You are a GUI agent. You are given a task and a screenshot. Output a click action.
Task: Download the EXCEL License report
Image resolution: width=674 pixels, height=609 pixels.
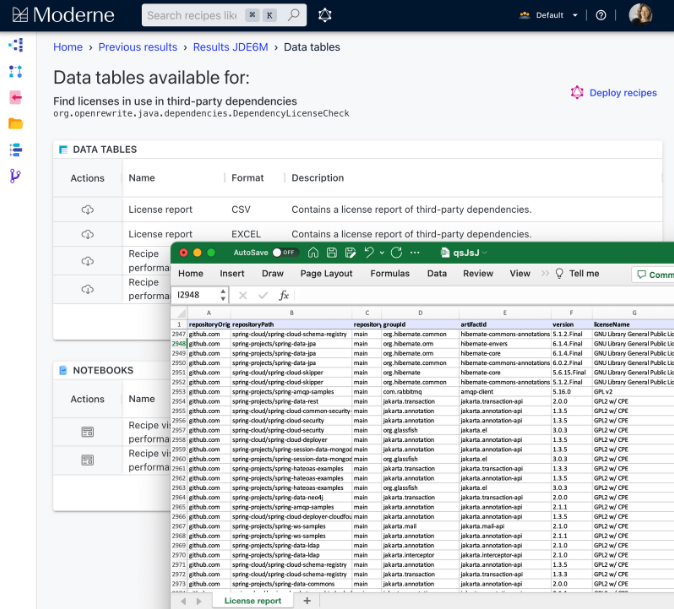pos(88,234)
